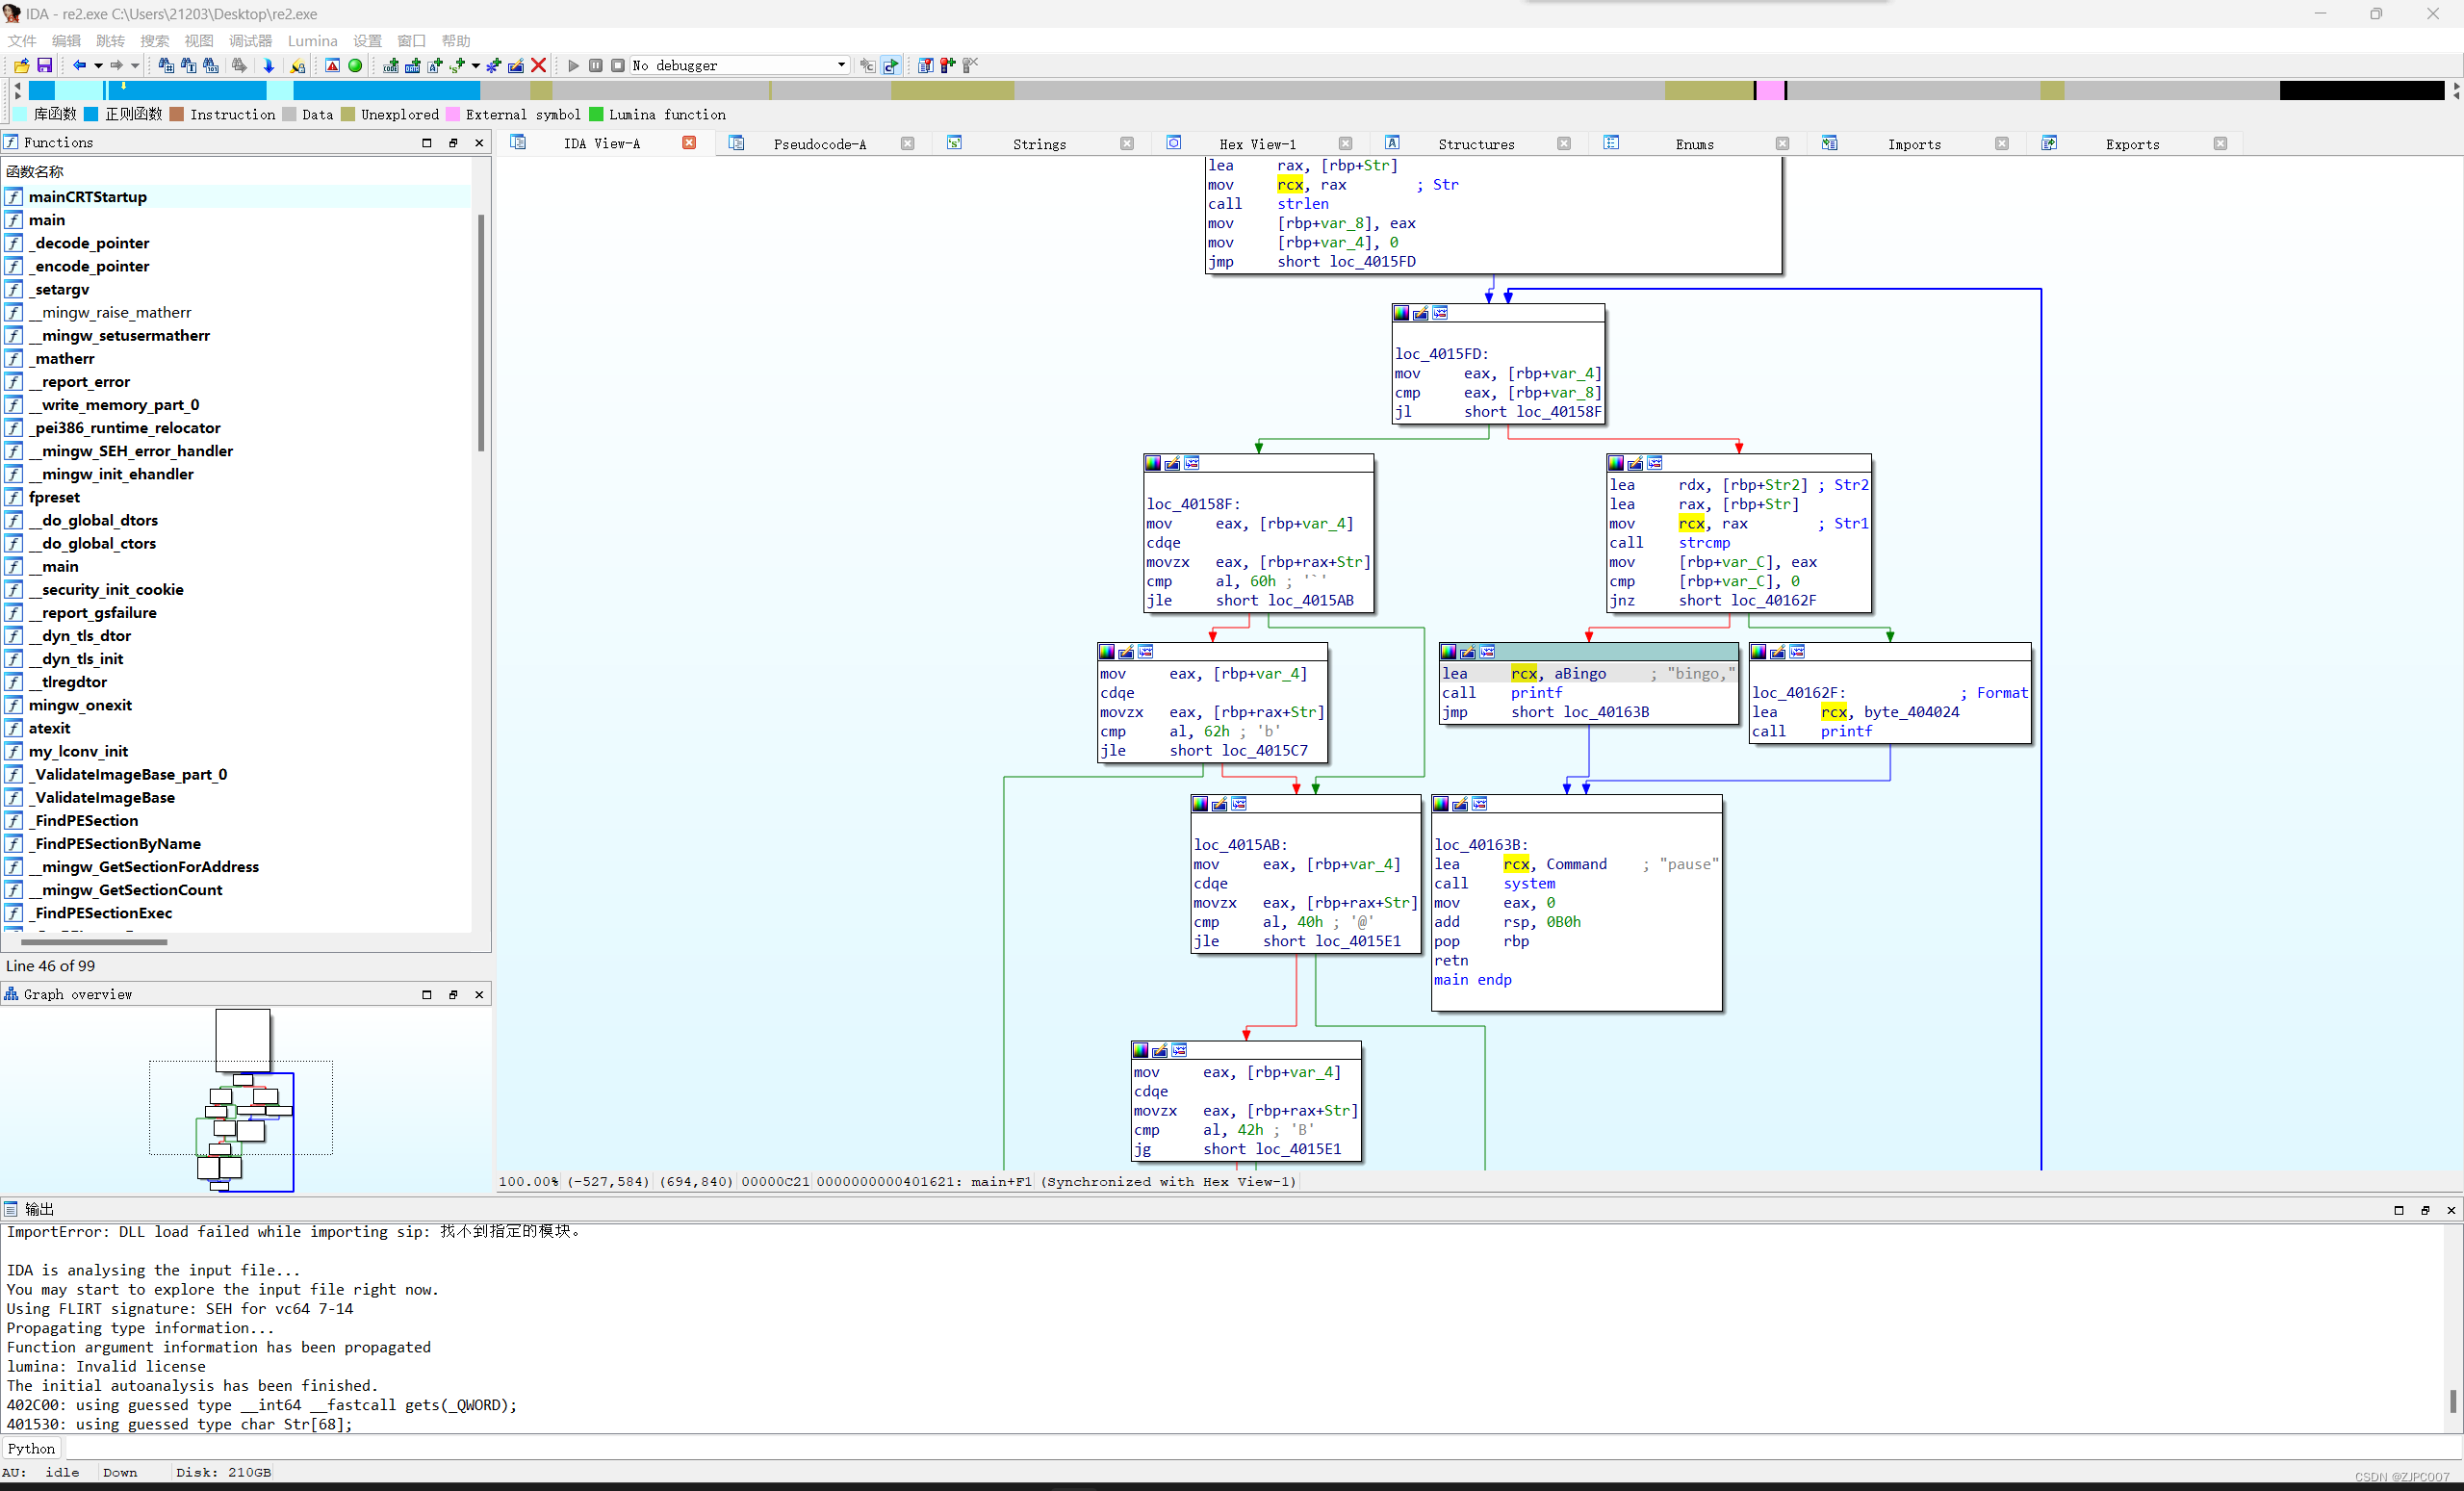Click the red X delete icon in toolbar
Image resolution: width=2464 pixels, height=1491 pixels.
(x=538, y=65)
